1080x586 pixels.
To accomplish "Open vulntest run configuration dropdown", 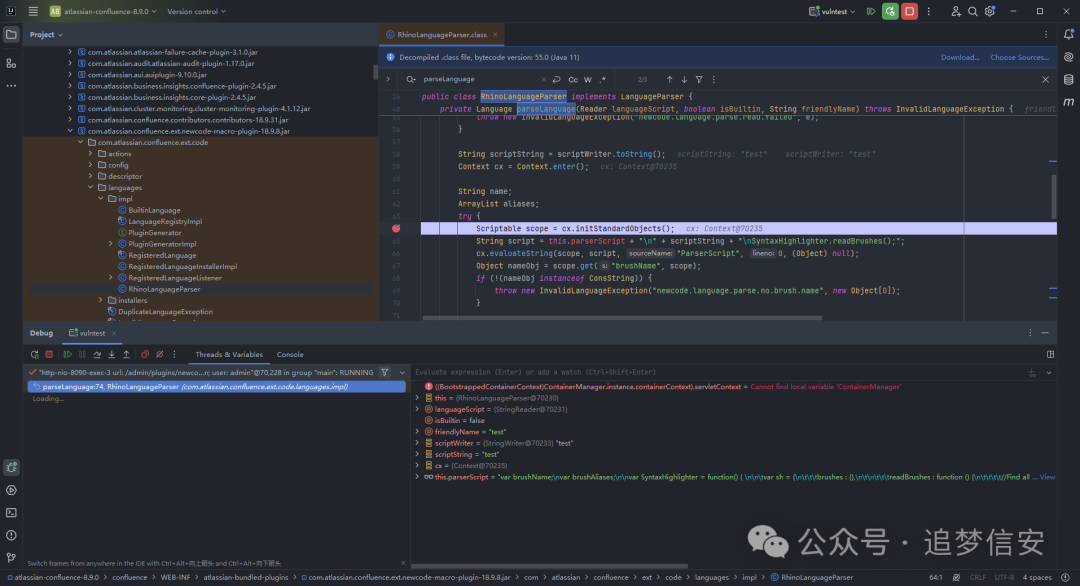I will point(832,11).
